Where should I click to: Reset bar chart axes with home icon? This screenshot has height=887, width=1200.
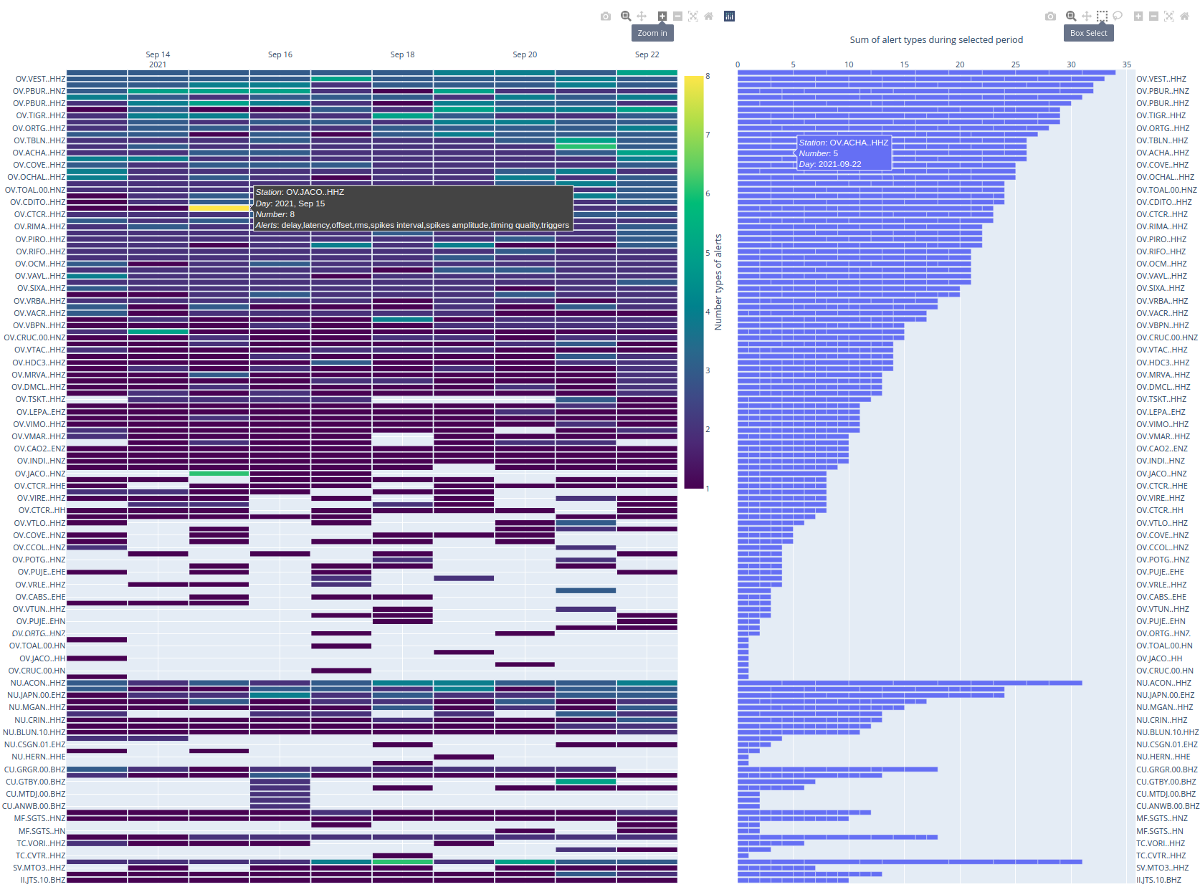point(1185,16)
